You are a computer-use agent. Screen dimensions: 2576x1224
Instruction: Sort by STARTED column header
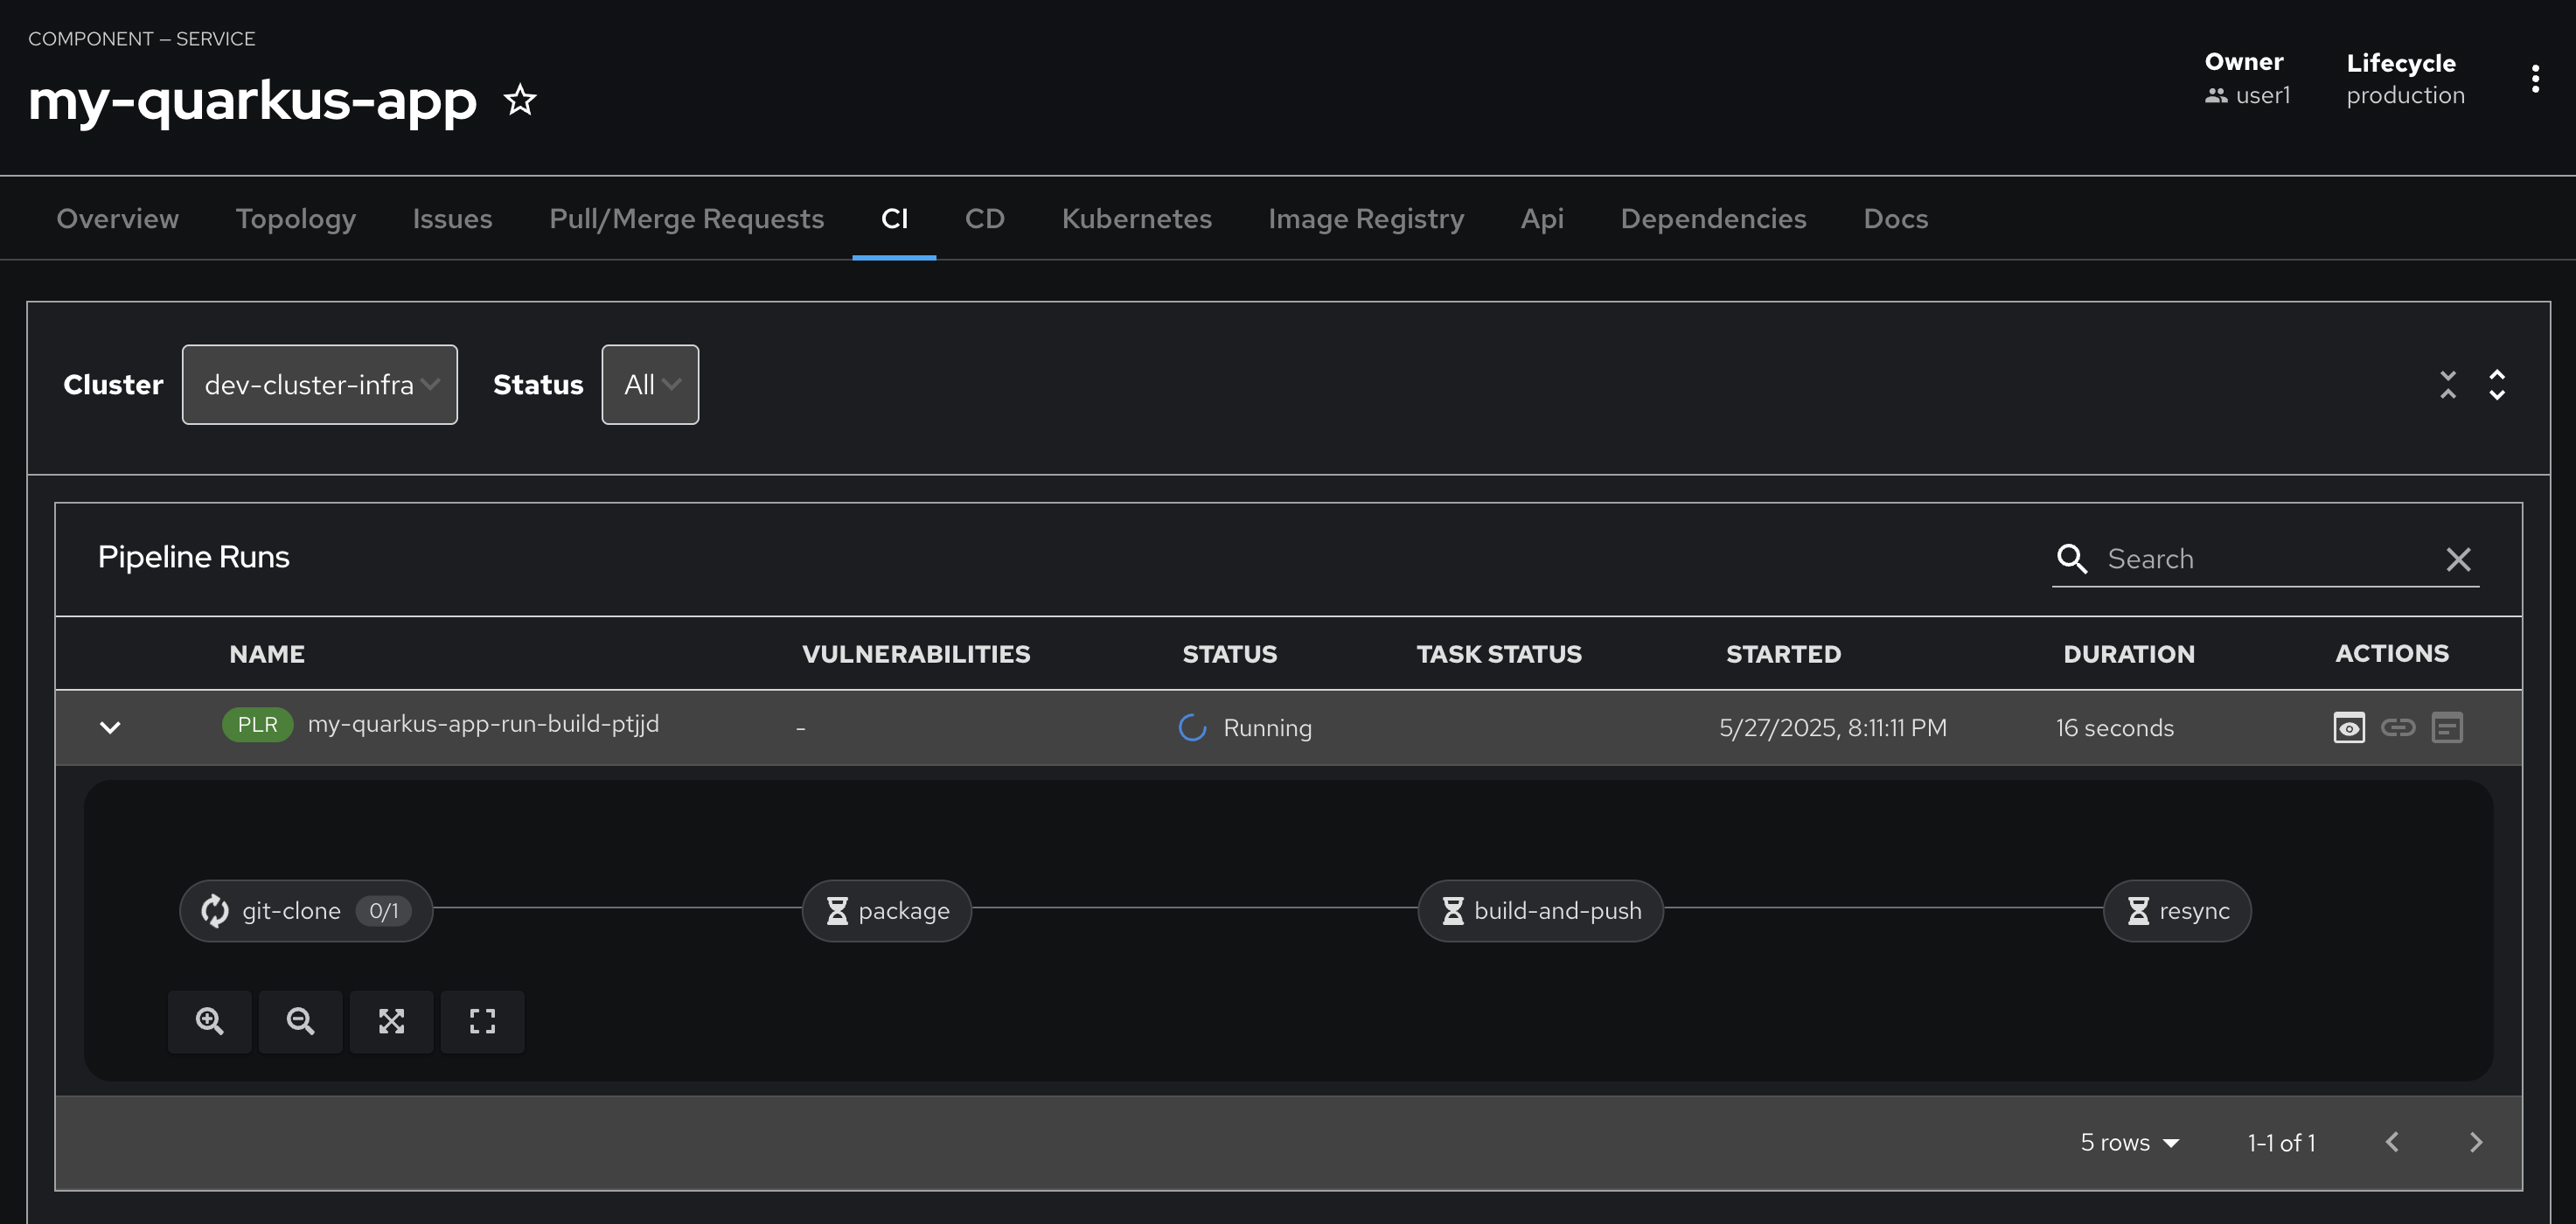pyautogui.click(x=1783, y=654)
